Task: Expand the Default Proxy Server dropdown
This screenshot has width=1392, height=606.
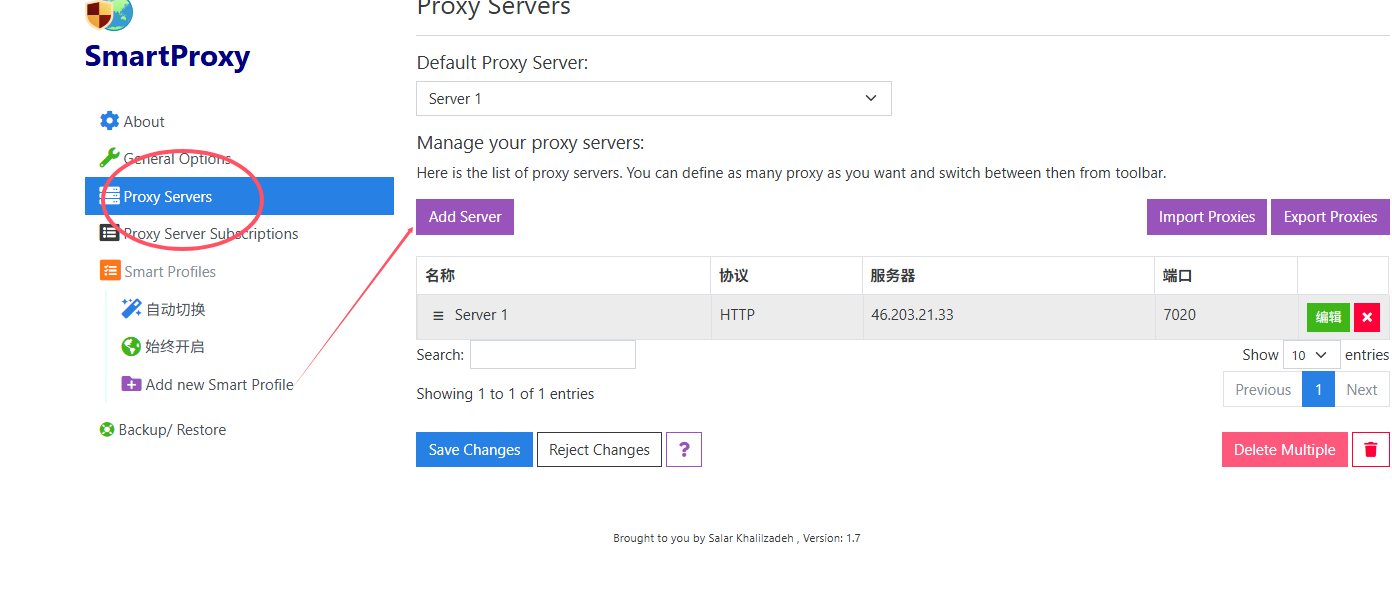Action: (654, 99)
